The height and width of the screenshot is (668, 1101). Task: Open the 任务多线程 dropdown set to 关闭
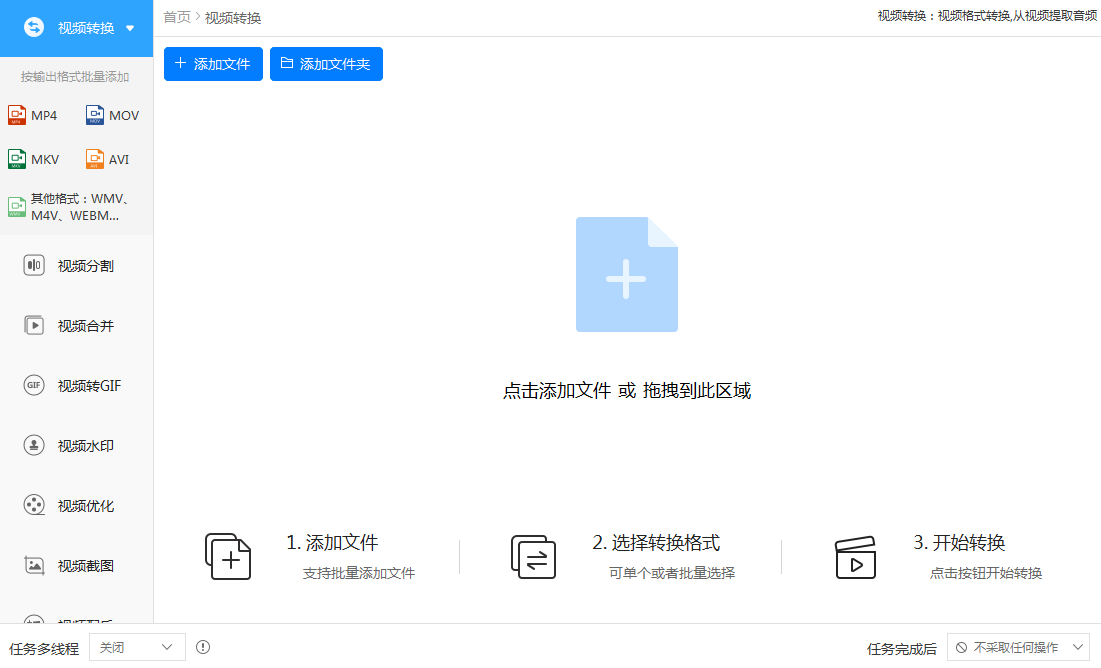(137, 647)
